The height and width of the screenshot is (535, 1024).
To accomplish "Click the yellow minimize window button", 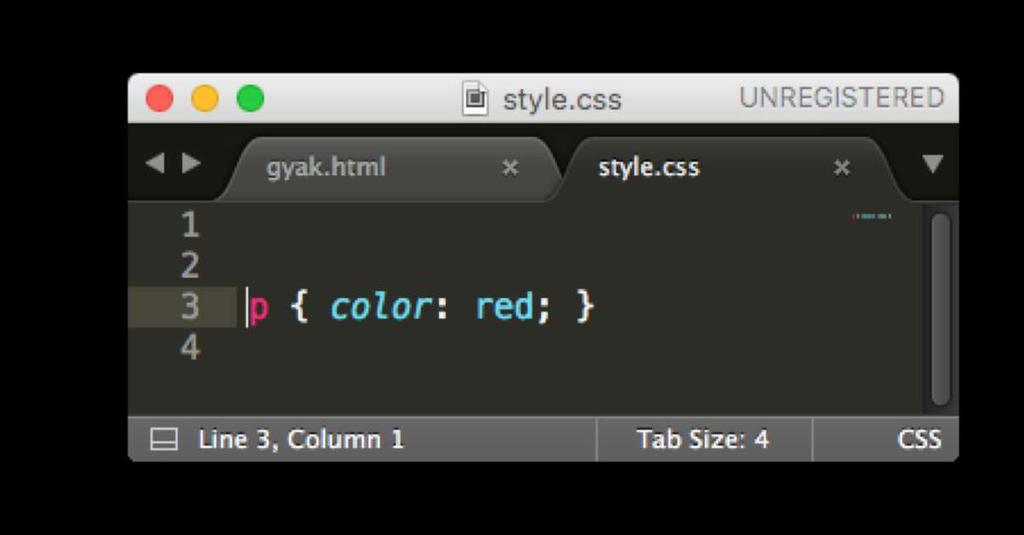I will pos(204,99).
